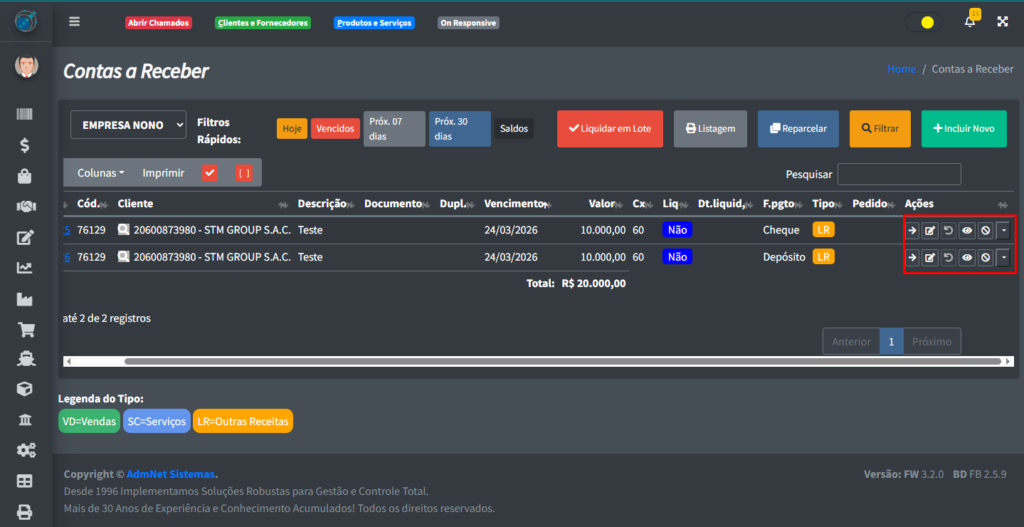Click into the Pesquisar search field

(x=898, y=174)
